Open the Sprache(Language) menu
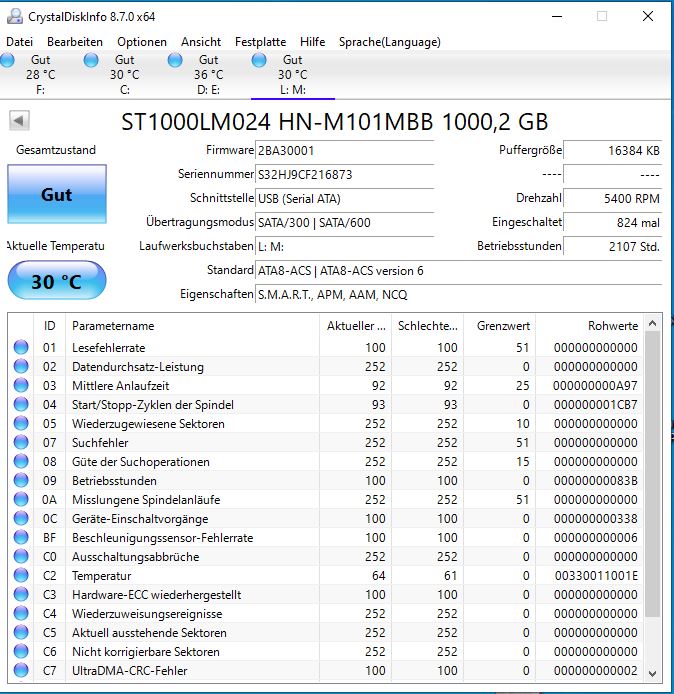Image resolution: width=674 pixels, height=694 pixels. coord(390,42)
